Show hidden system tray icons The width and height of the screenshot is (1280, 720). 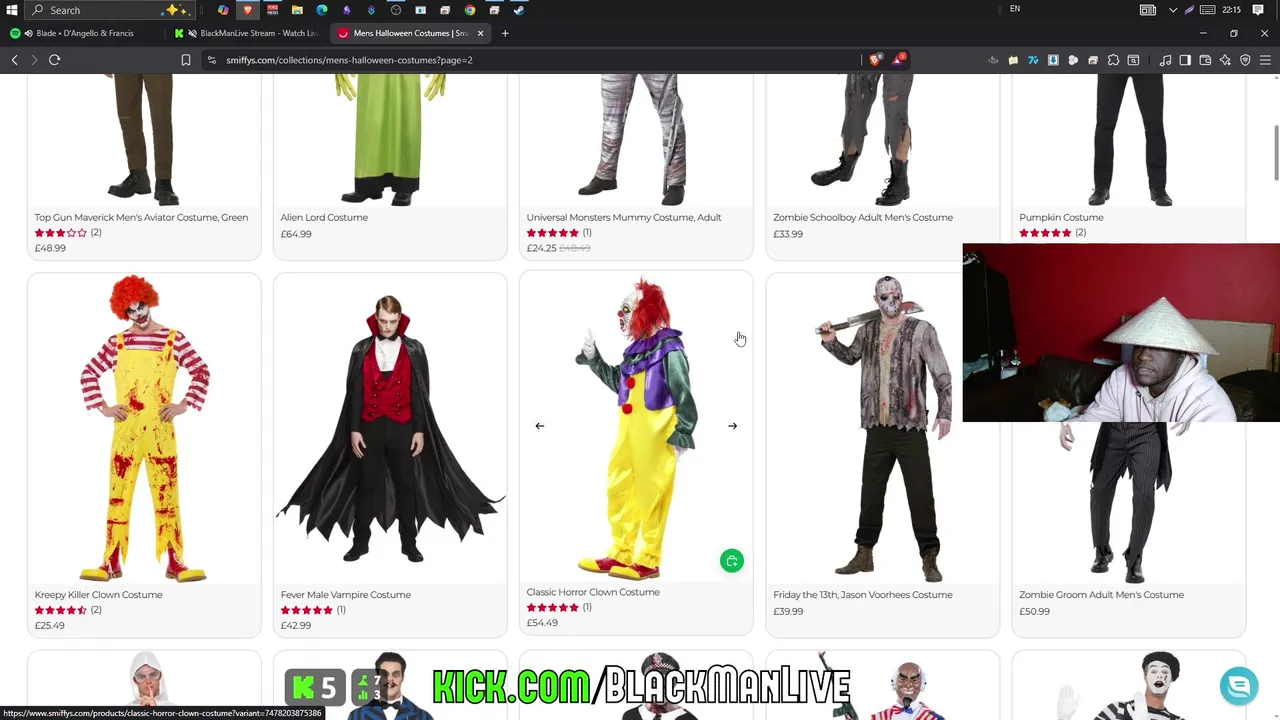tap(1173, 10)
